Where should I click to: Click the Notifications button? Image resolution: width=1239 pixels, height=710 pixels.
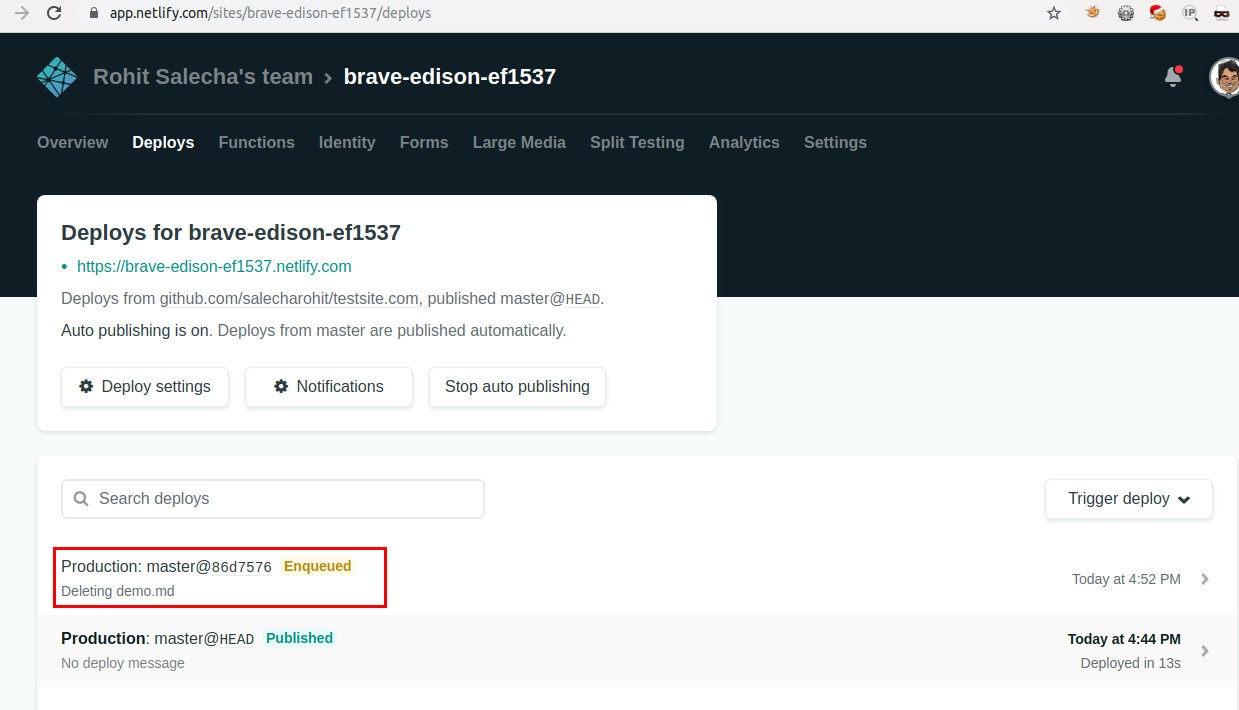tap(329, 387)
